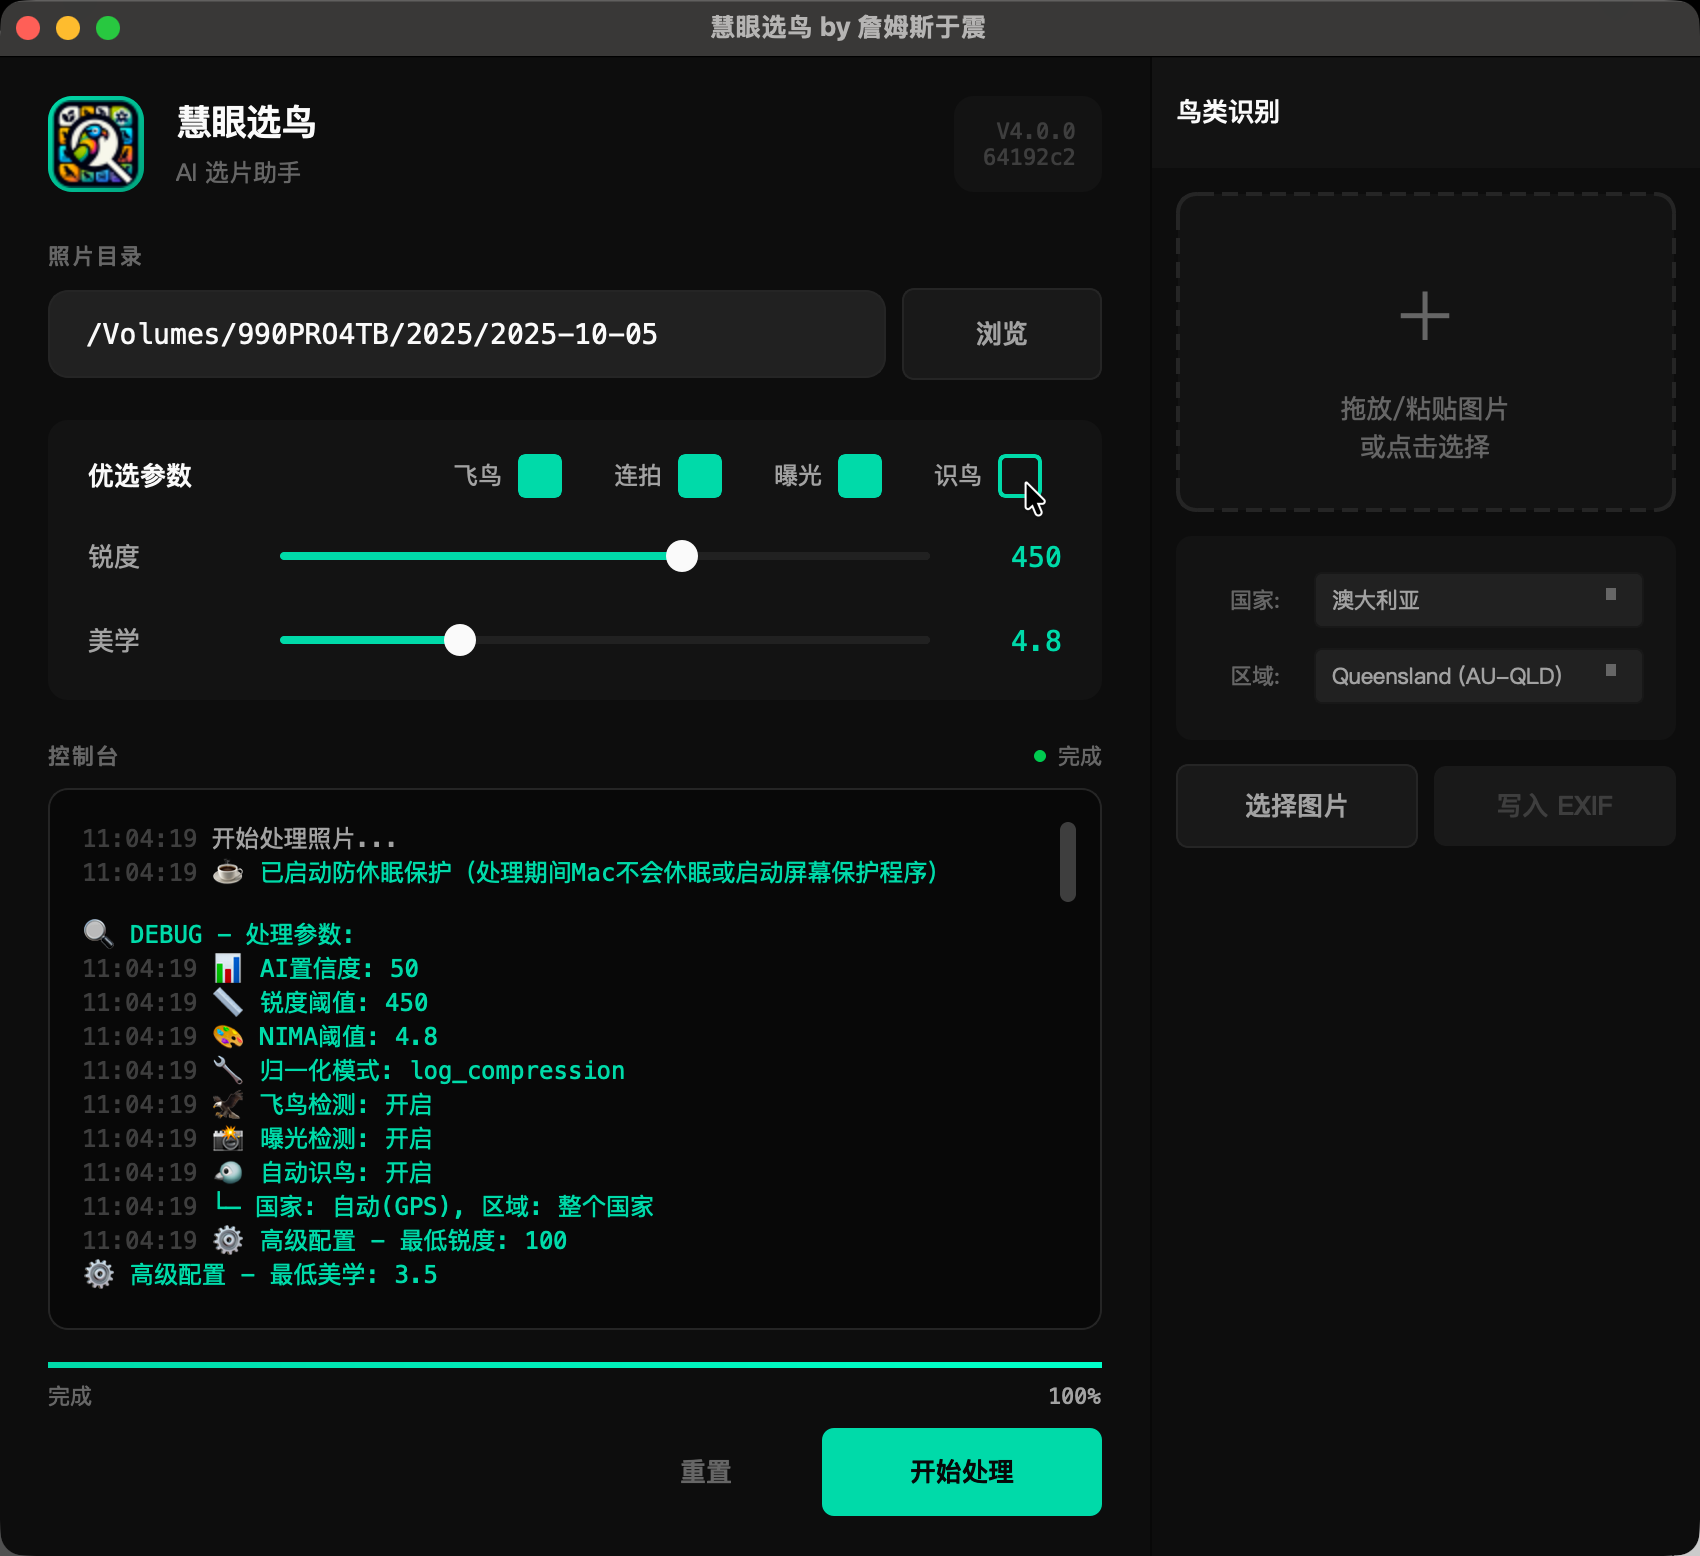
Task: Click the 浏览 button
Action: click(x=1001, y=334)
